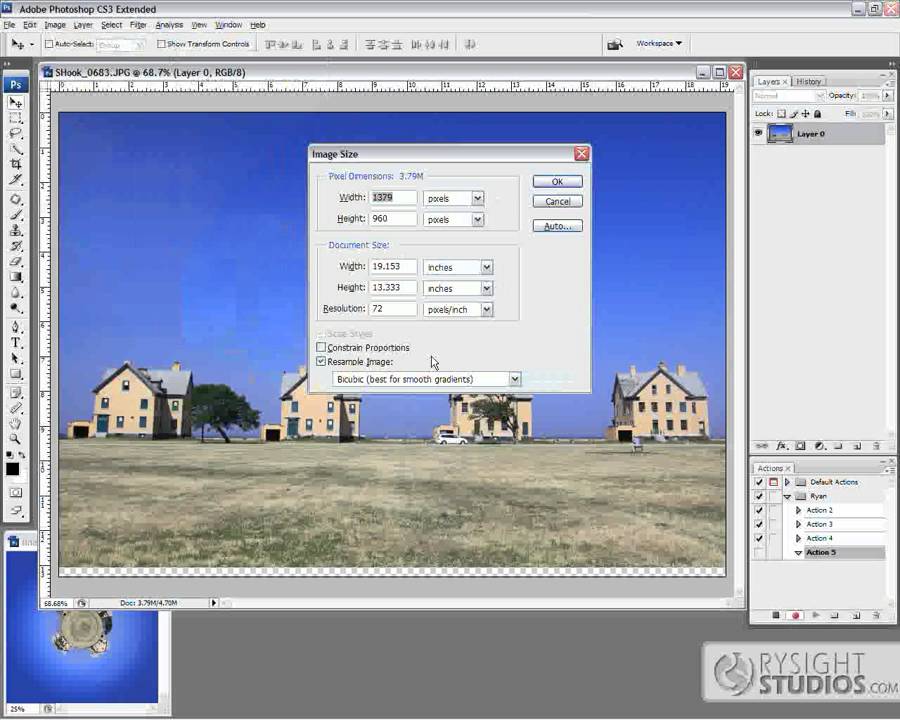The width and height of the screenshot is (900, 720).
Task: Open the Image menu
Action: click(55, 25)
